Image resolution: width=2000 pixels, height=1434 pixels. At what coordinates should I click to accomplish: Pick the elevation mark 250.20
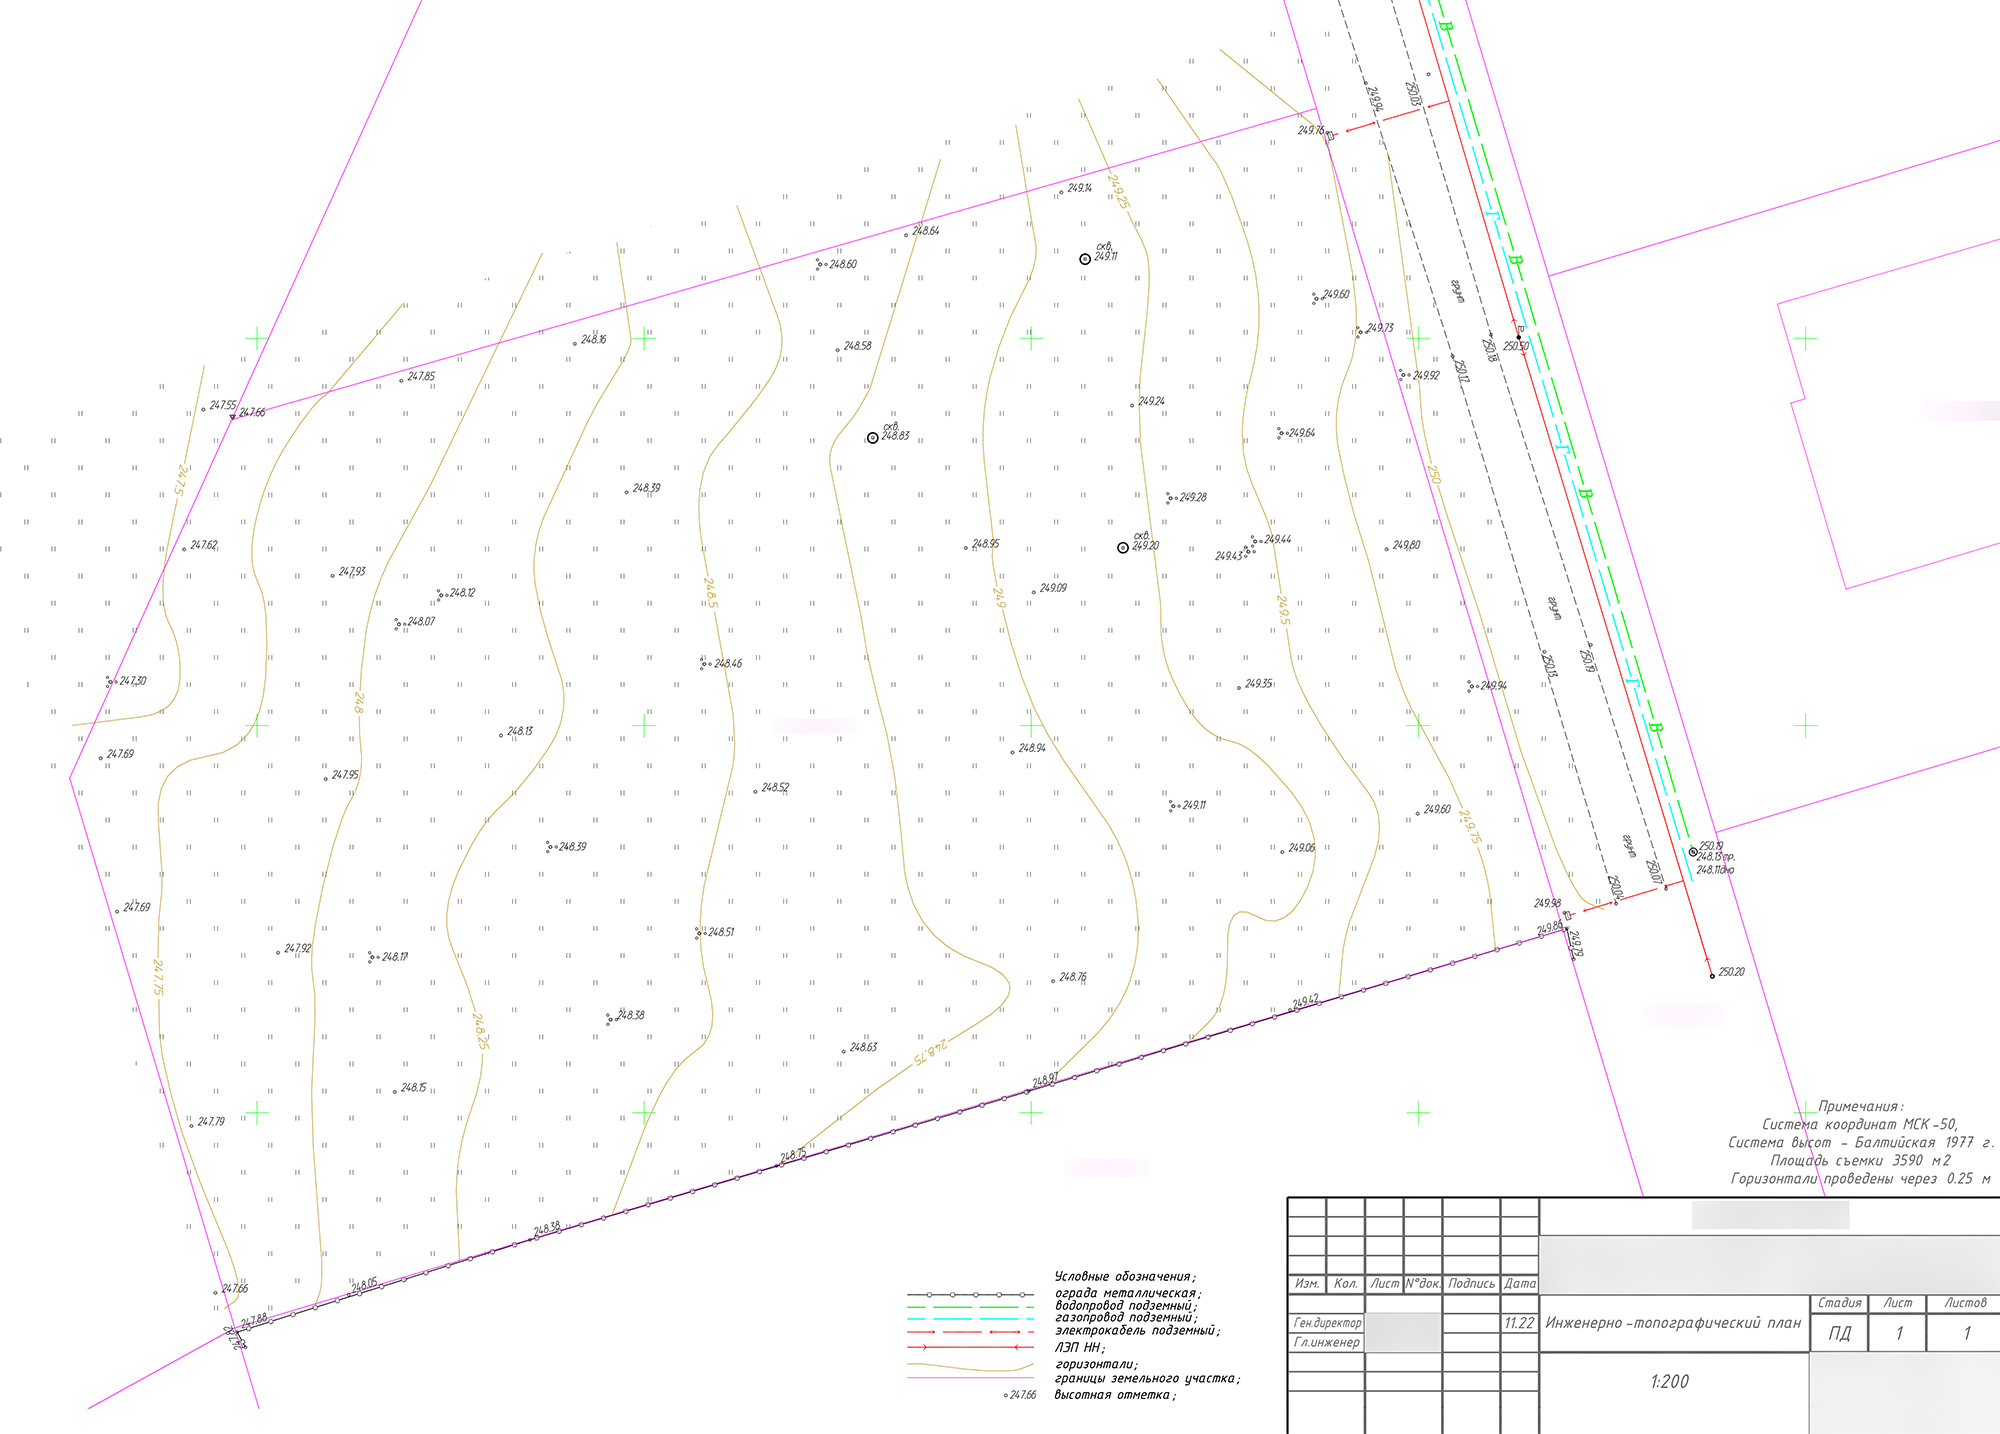(x=1731, y=972)
